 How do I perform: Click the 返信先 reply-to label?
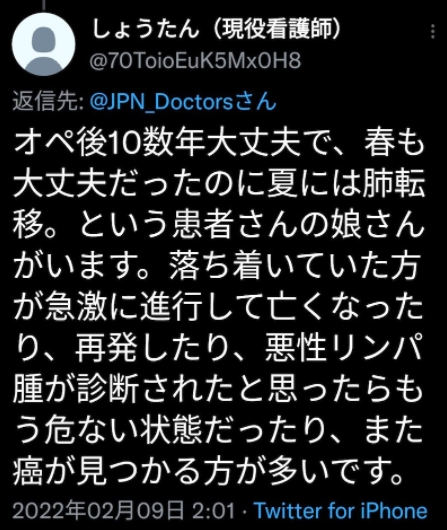tap(48, 102)
